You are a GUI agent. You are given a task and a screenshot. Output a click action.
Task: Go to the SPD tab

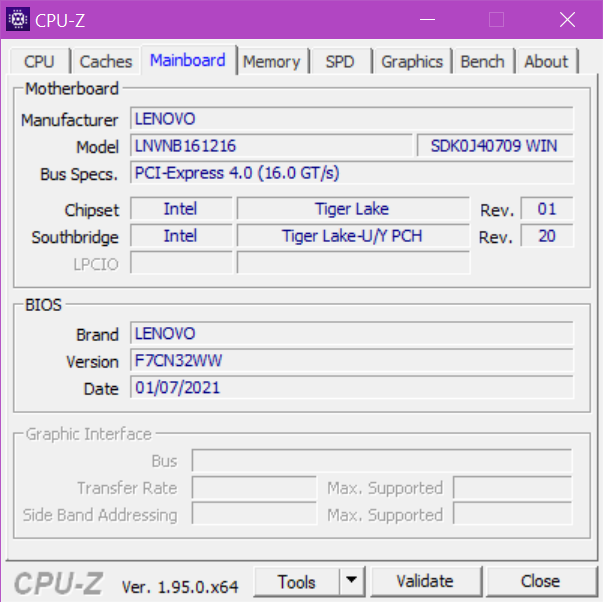[340, 62]
